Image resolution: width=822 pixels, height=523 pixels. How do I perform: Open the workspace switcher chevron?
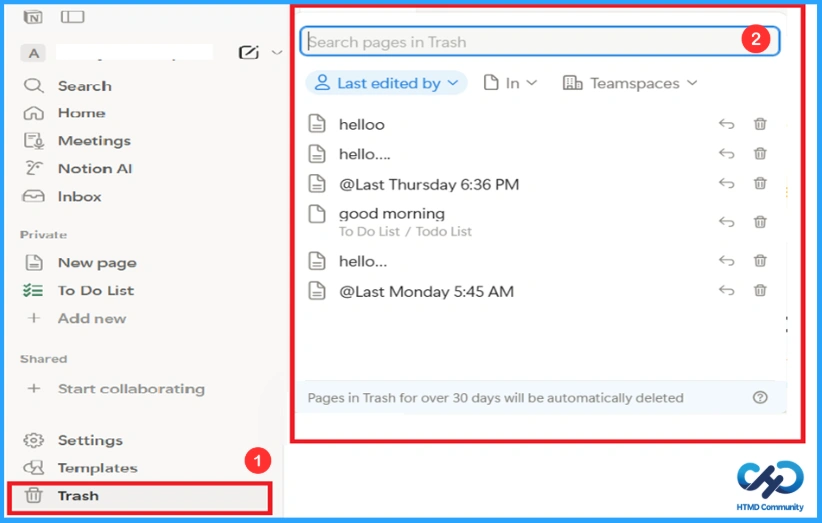[277, 52]
